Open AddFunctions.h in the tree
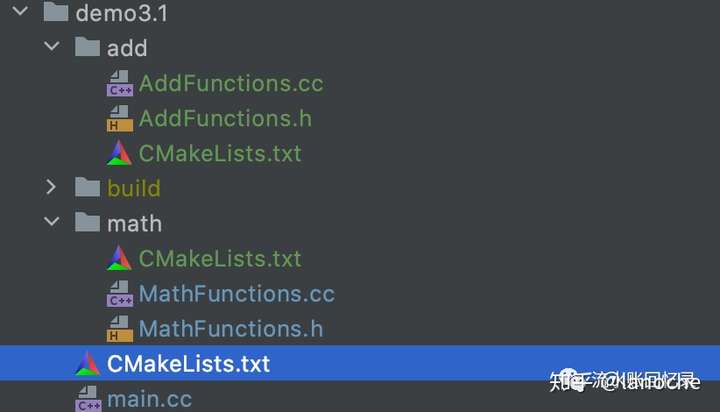Image resolution: width=720 pixels, height=412 pixels. pyautogui.click(x=225, y=119)
